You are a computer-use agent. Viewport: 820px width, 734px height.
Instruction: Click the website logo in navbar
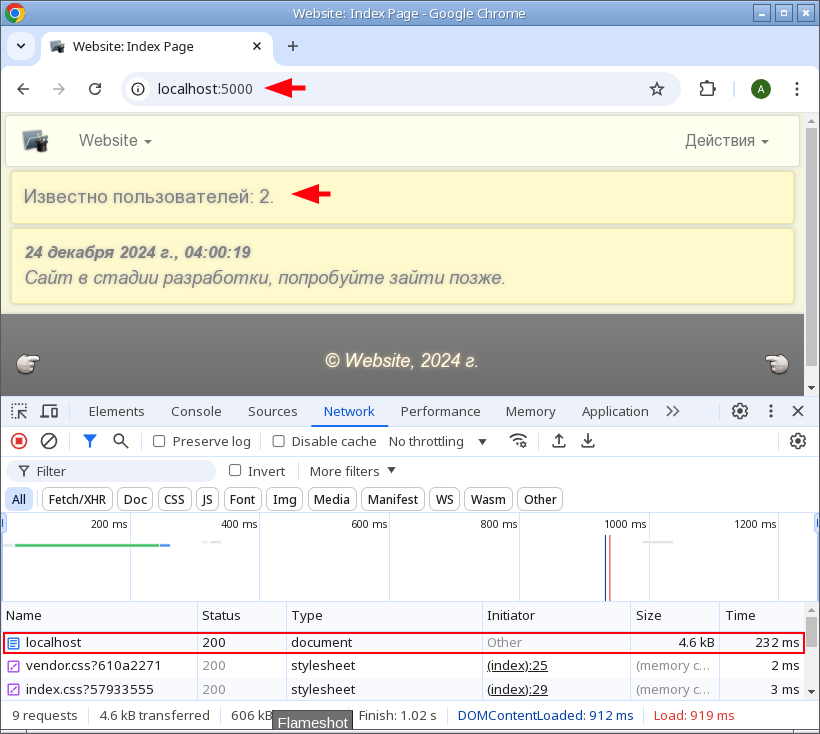coord(36,141)
